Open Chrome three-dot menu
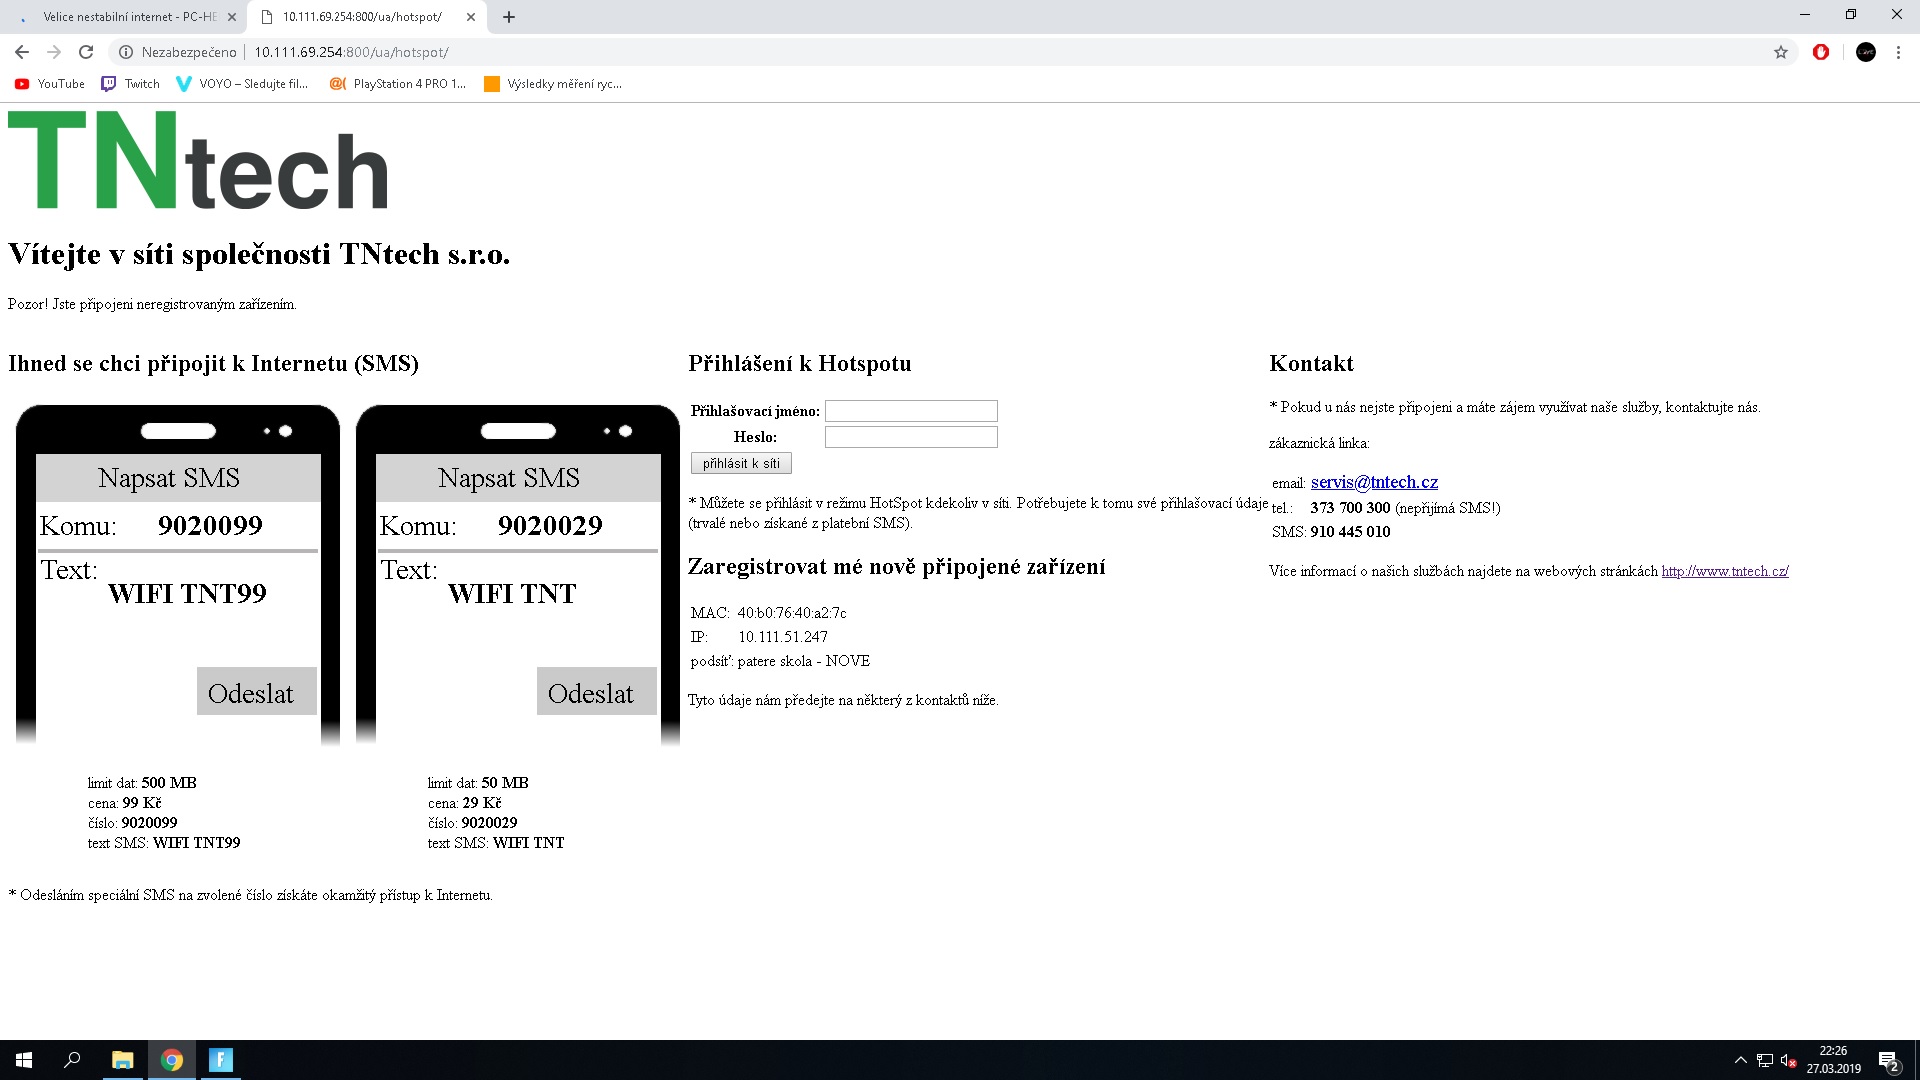1920x1080 pixels. coord(1898,52)
